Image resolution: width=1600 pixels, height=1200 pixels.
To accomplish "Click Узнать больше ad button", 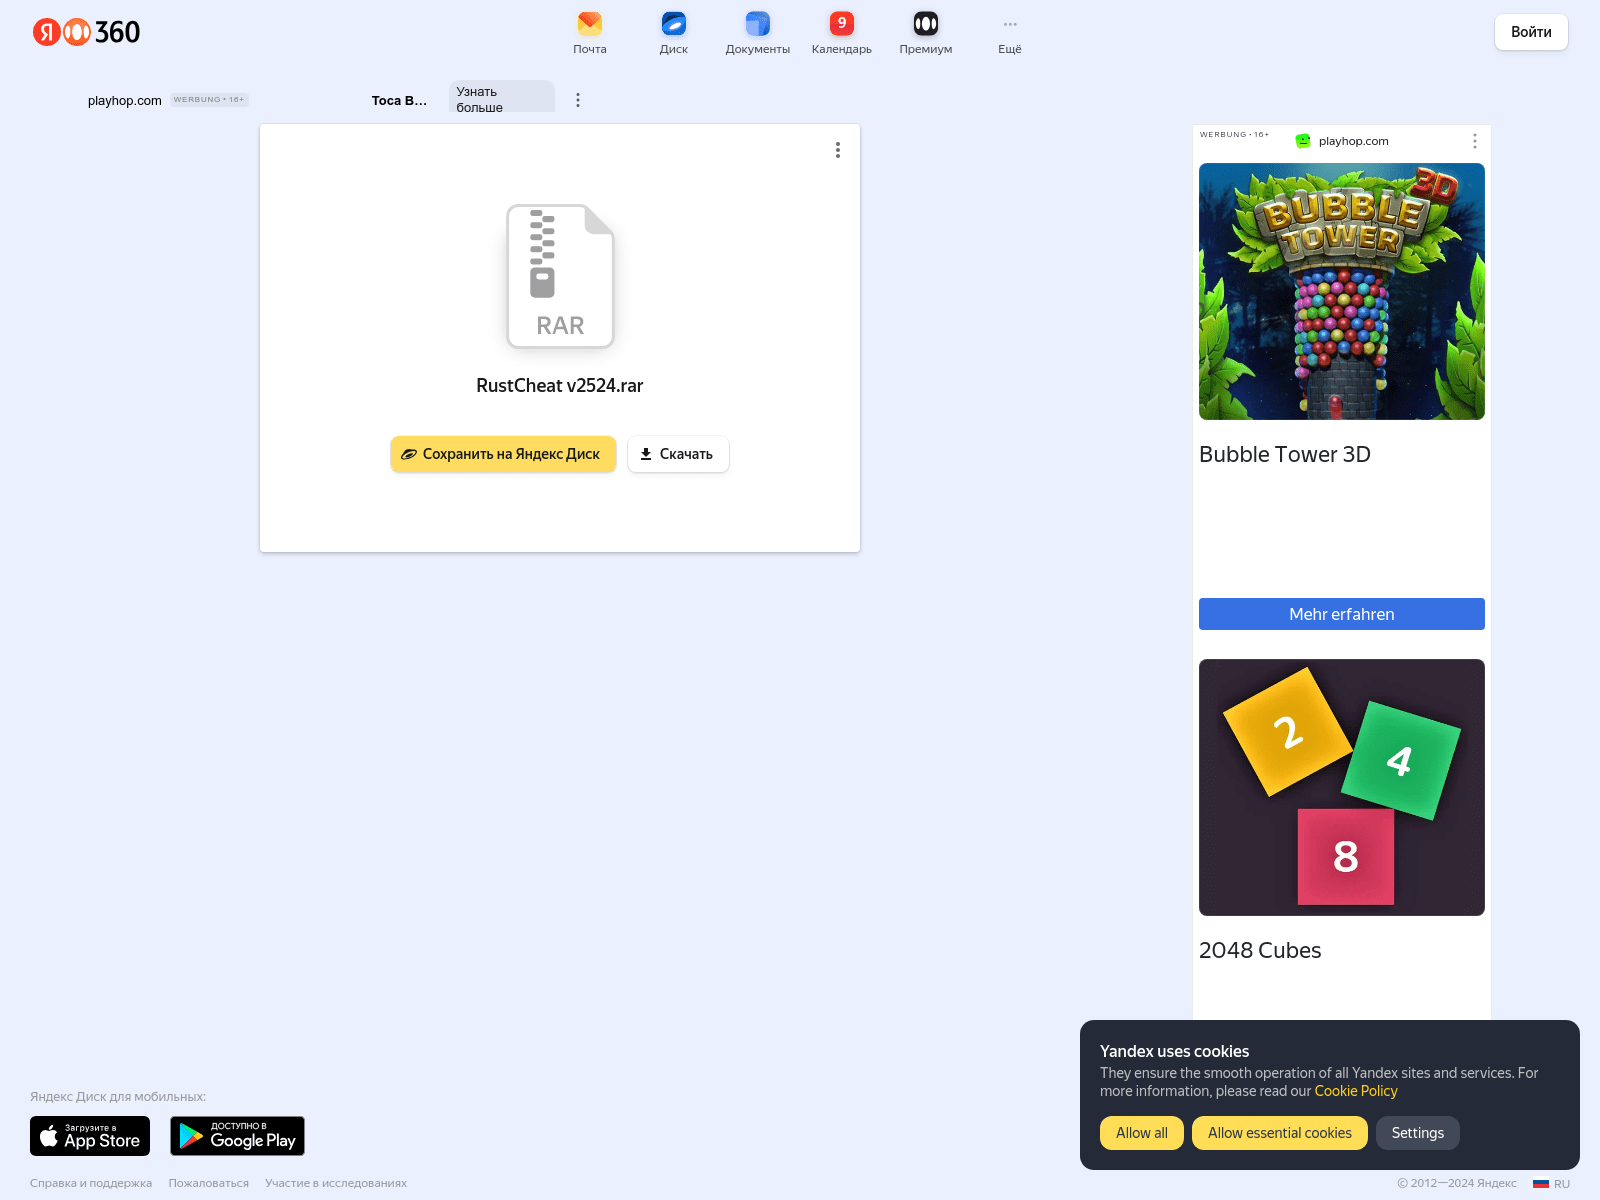I will (x=502, y=99).
